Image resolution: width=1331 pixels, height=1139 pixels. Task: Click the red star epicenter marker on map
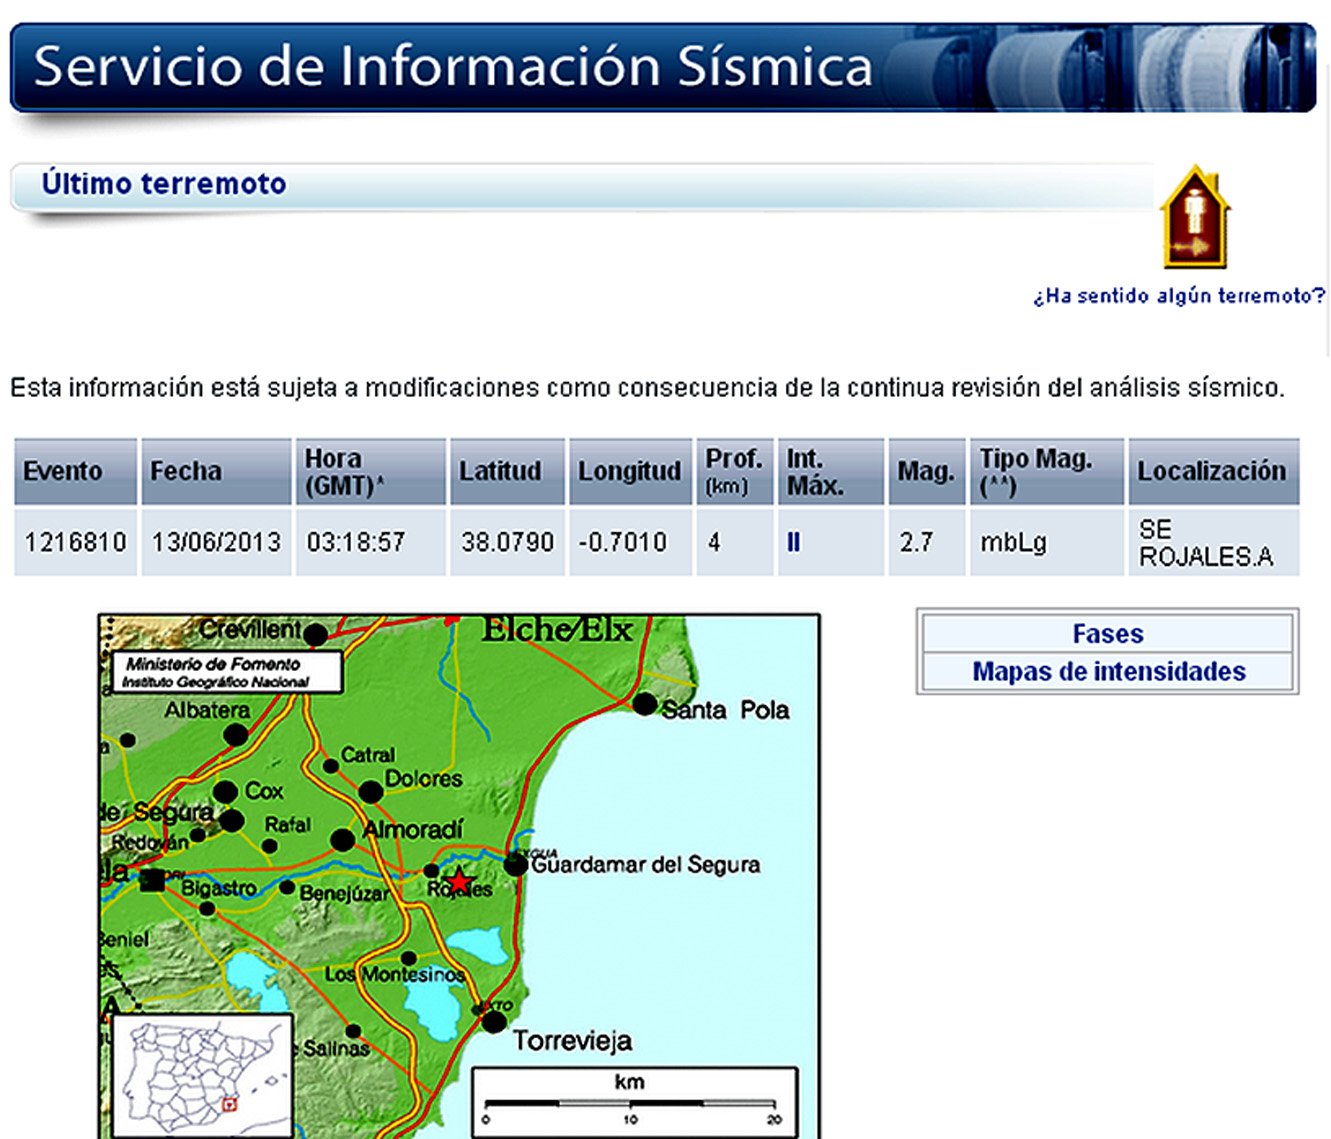pyautogui.click(x=458, y=882)
